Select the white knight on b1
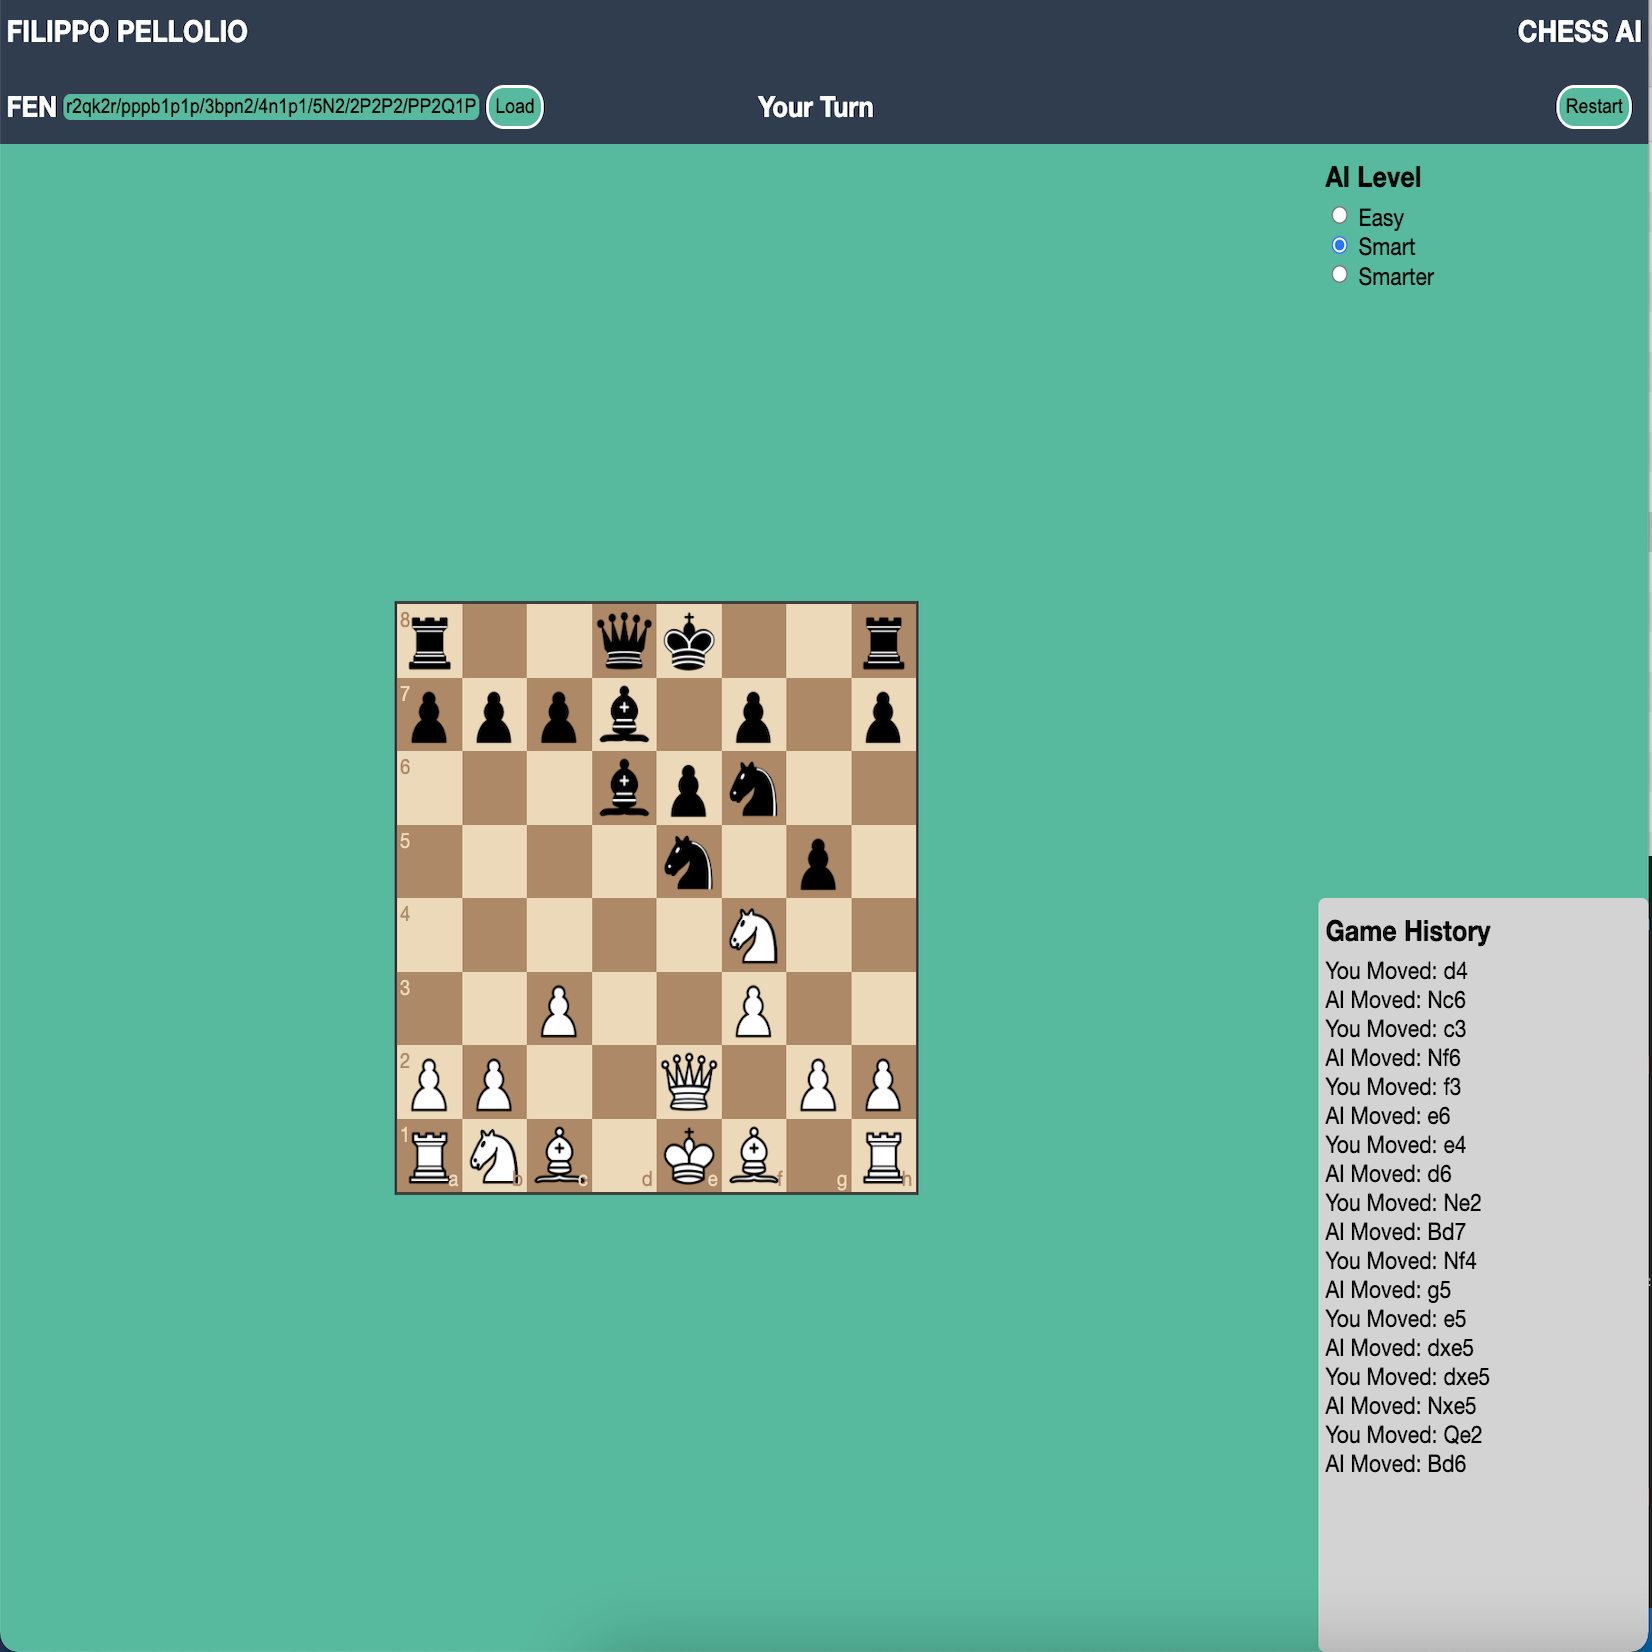 pos(495,1156)
